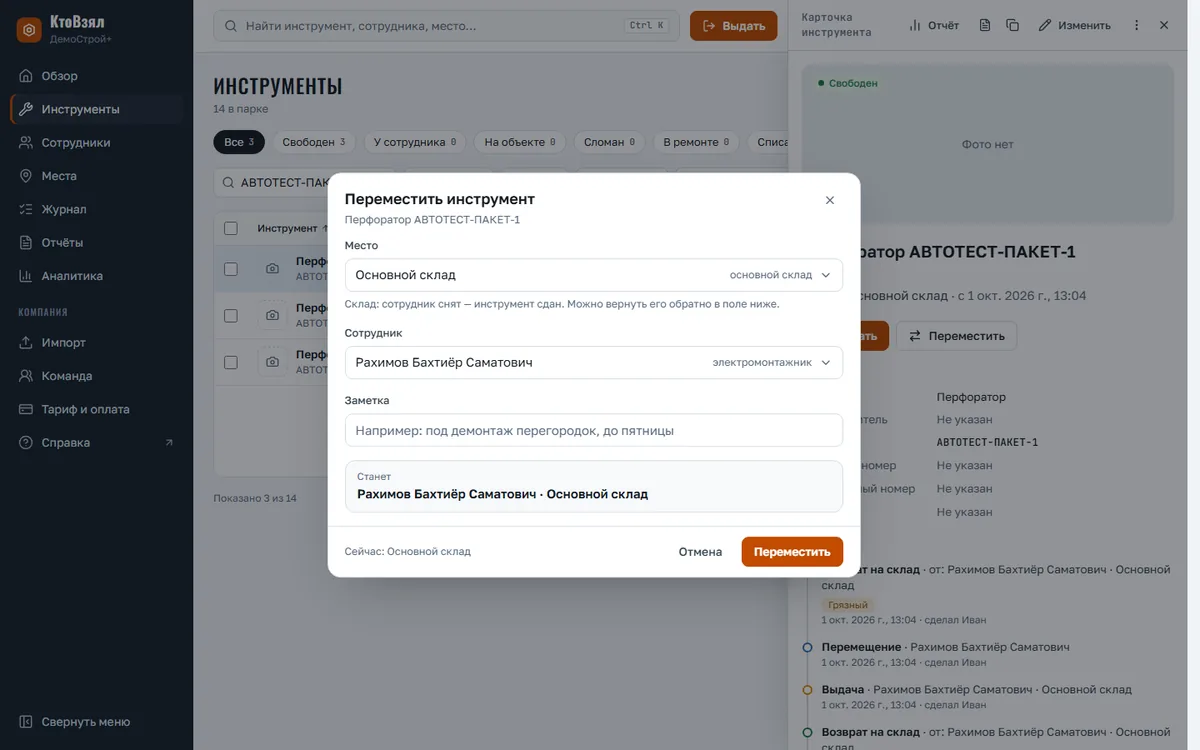Click the Места map pin icon

tap(27, 176)
